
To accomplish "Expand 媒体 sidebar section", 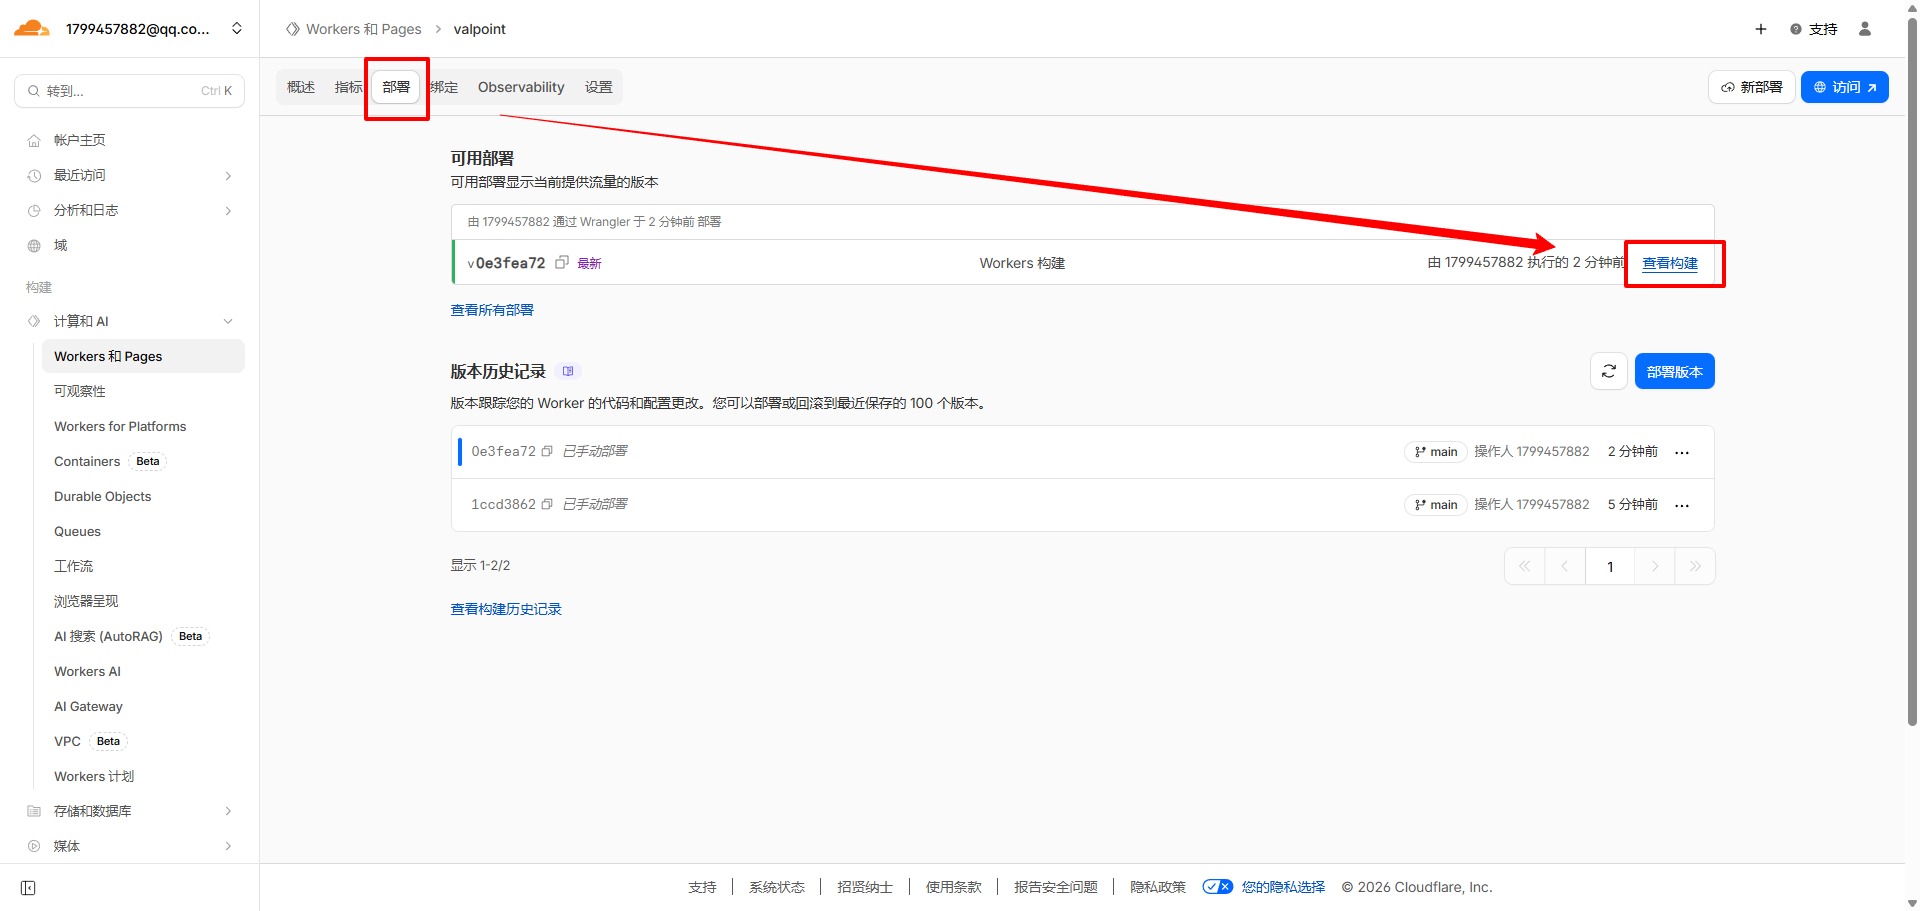I will click(130, 846).
